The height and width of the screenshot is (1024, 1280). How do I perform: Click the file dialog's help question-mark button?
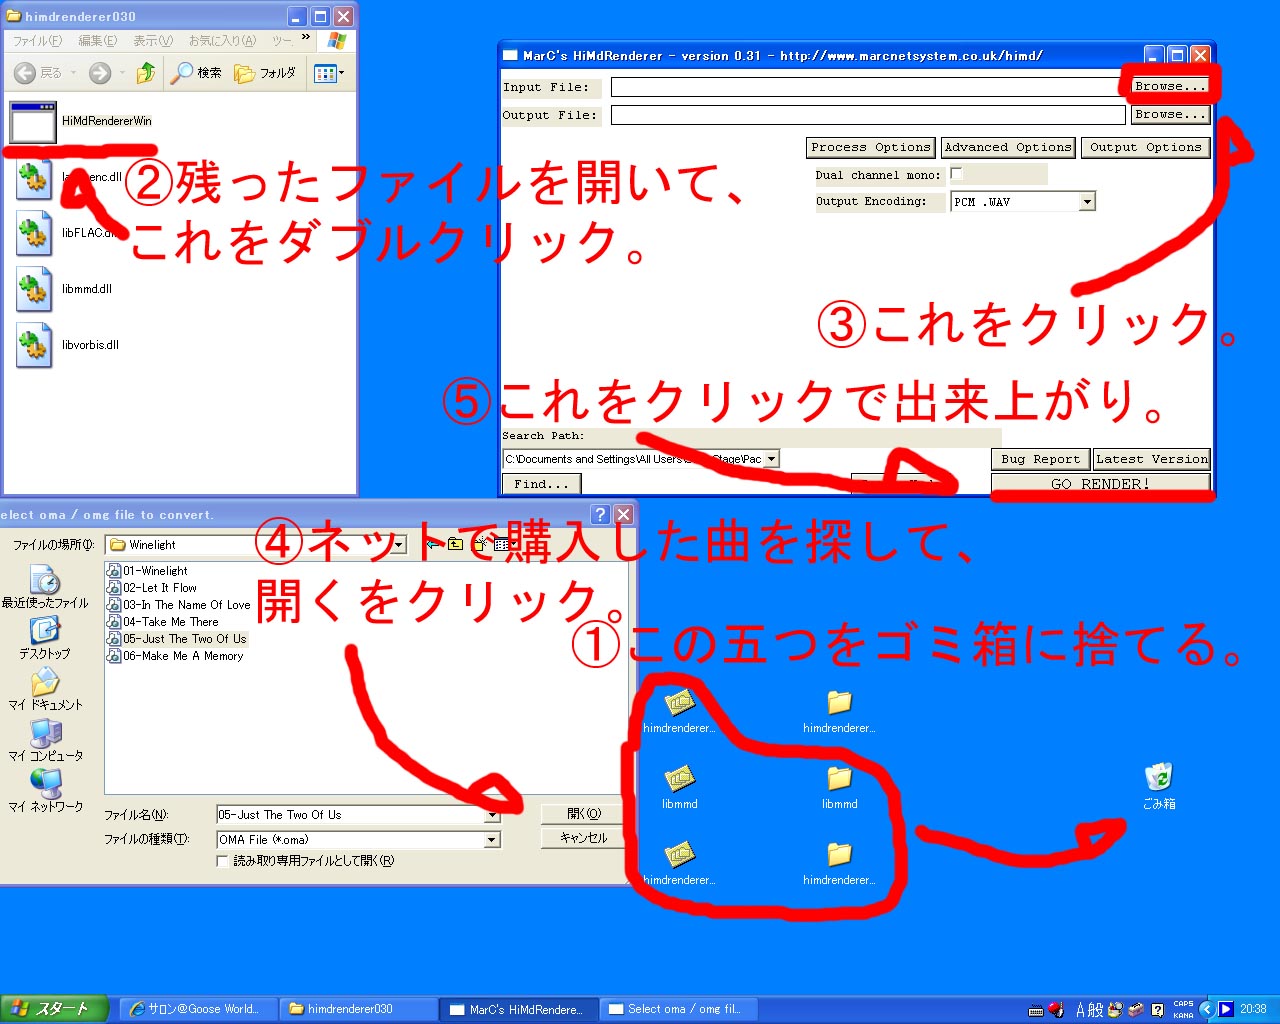point(600,515)
